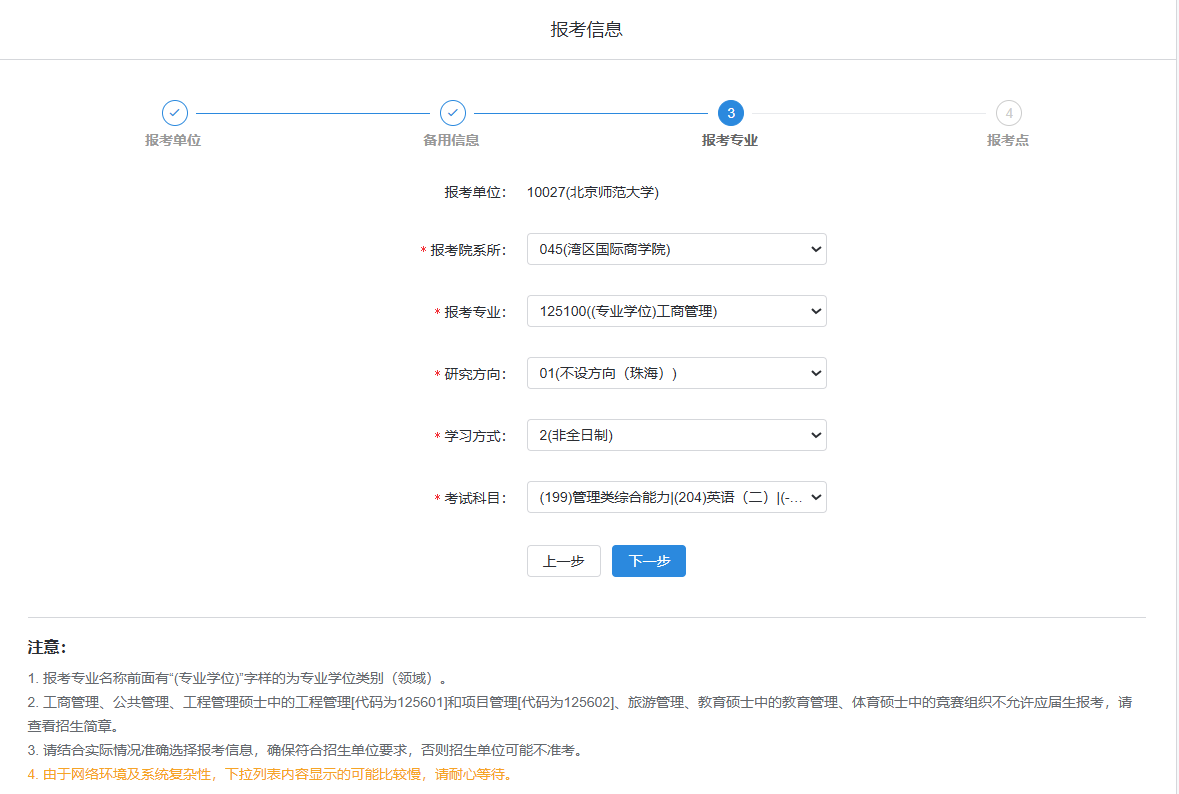Select the 备用信息 step label
The width and height of the screenshot is (1179, 794).
[454, 140]
